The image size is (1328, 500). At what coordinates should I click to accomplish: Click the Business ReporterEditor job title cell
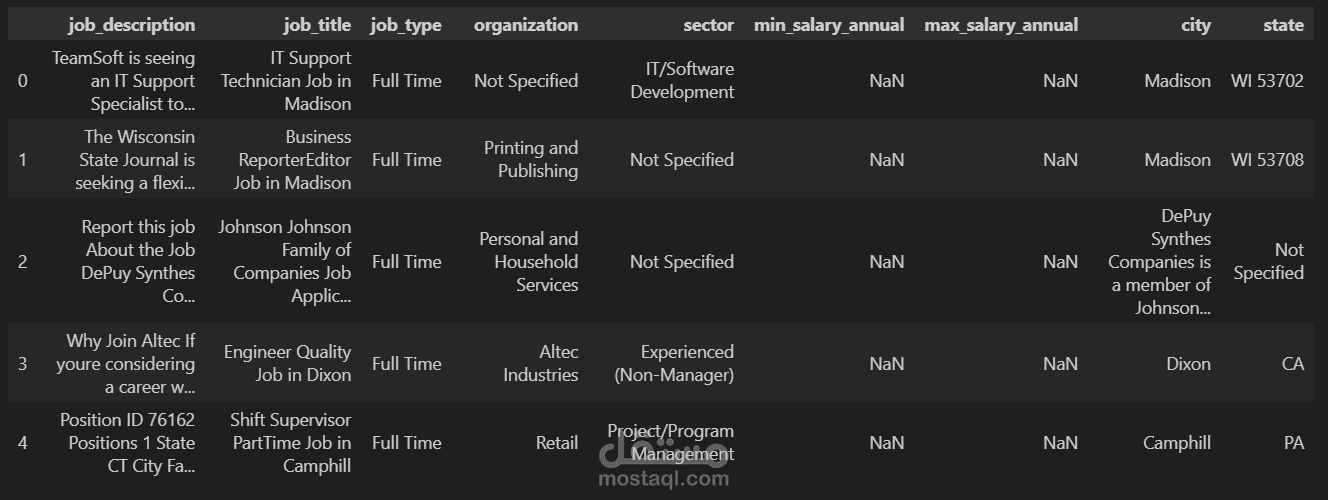pyautogui.click(x=293, y=160)
